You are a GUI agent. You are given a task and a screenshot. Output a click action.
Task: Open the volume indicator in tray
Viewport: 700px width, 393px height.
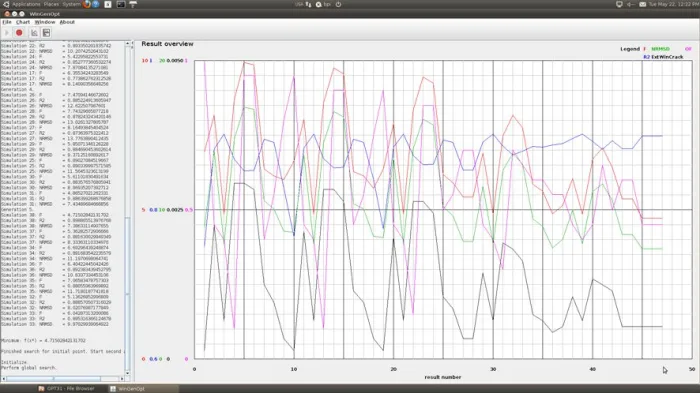[x=631, y=4]
